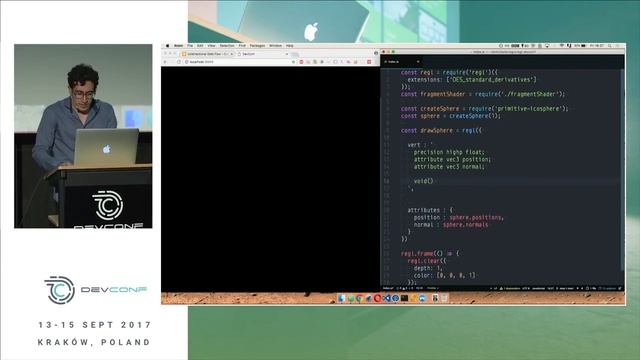Click the black browser page canvas

270,179
